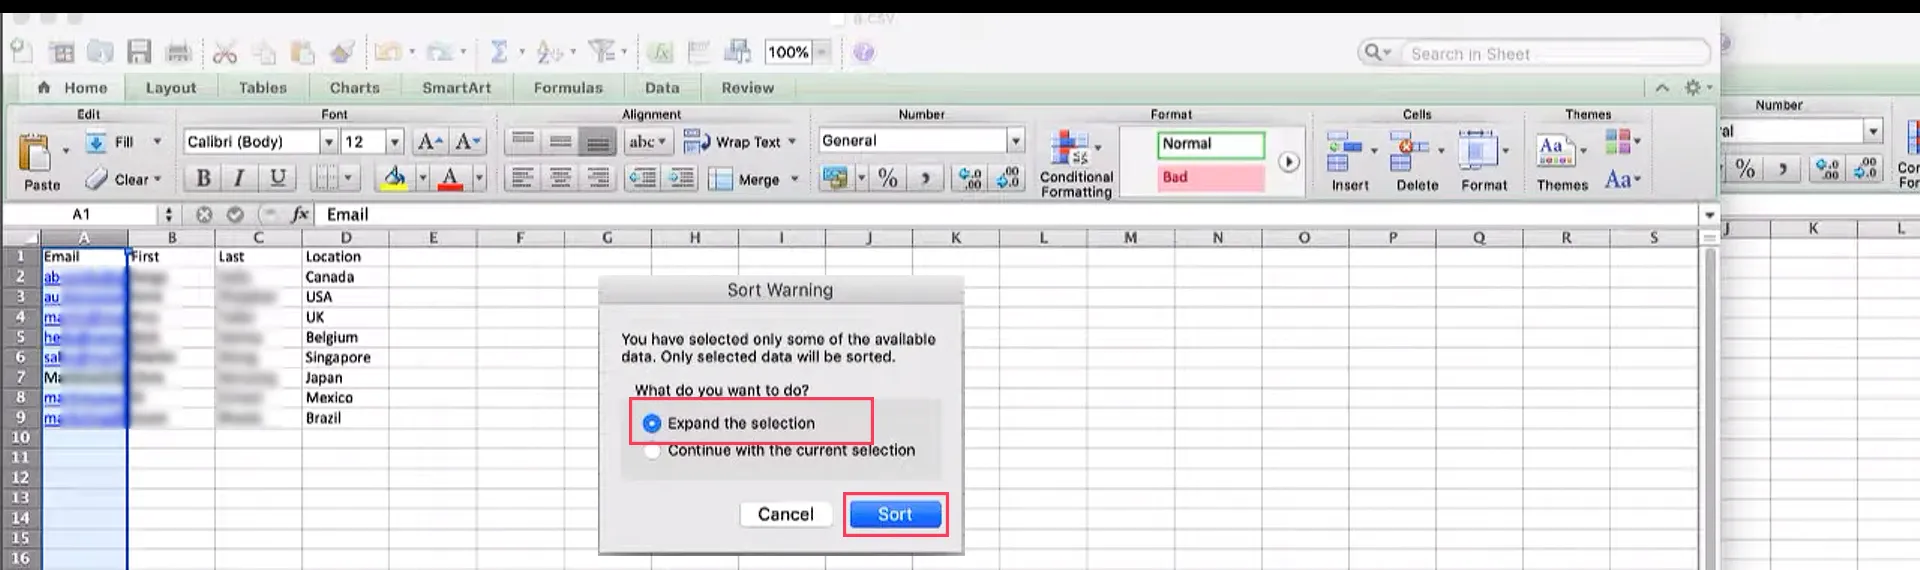Expand the Merge dropdown

795,179
